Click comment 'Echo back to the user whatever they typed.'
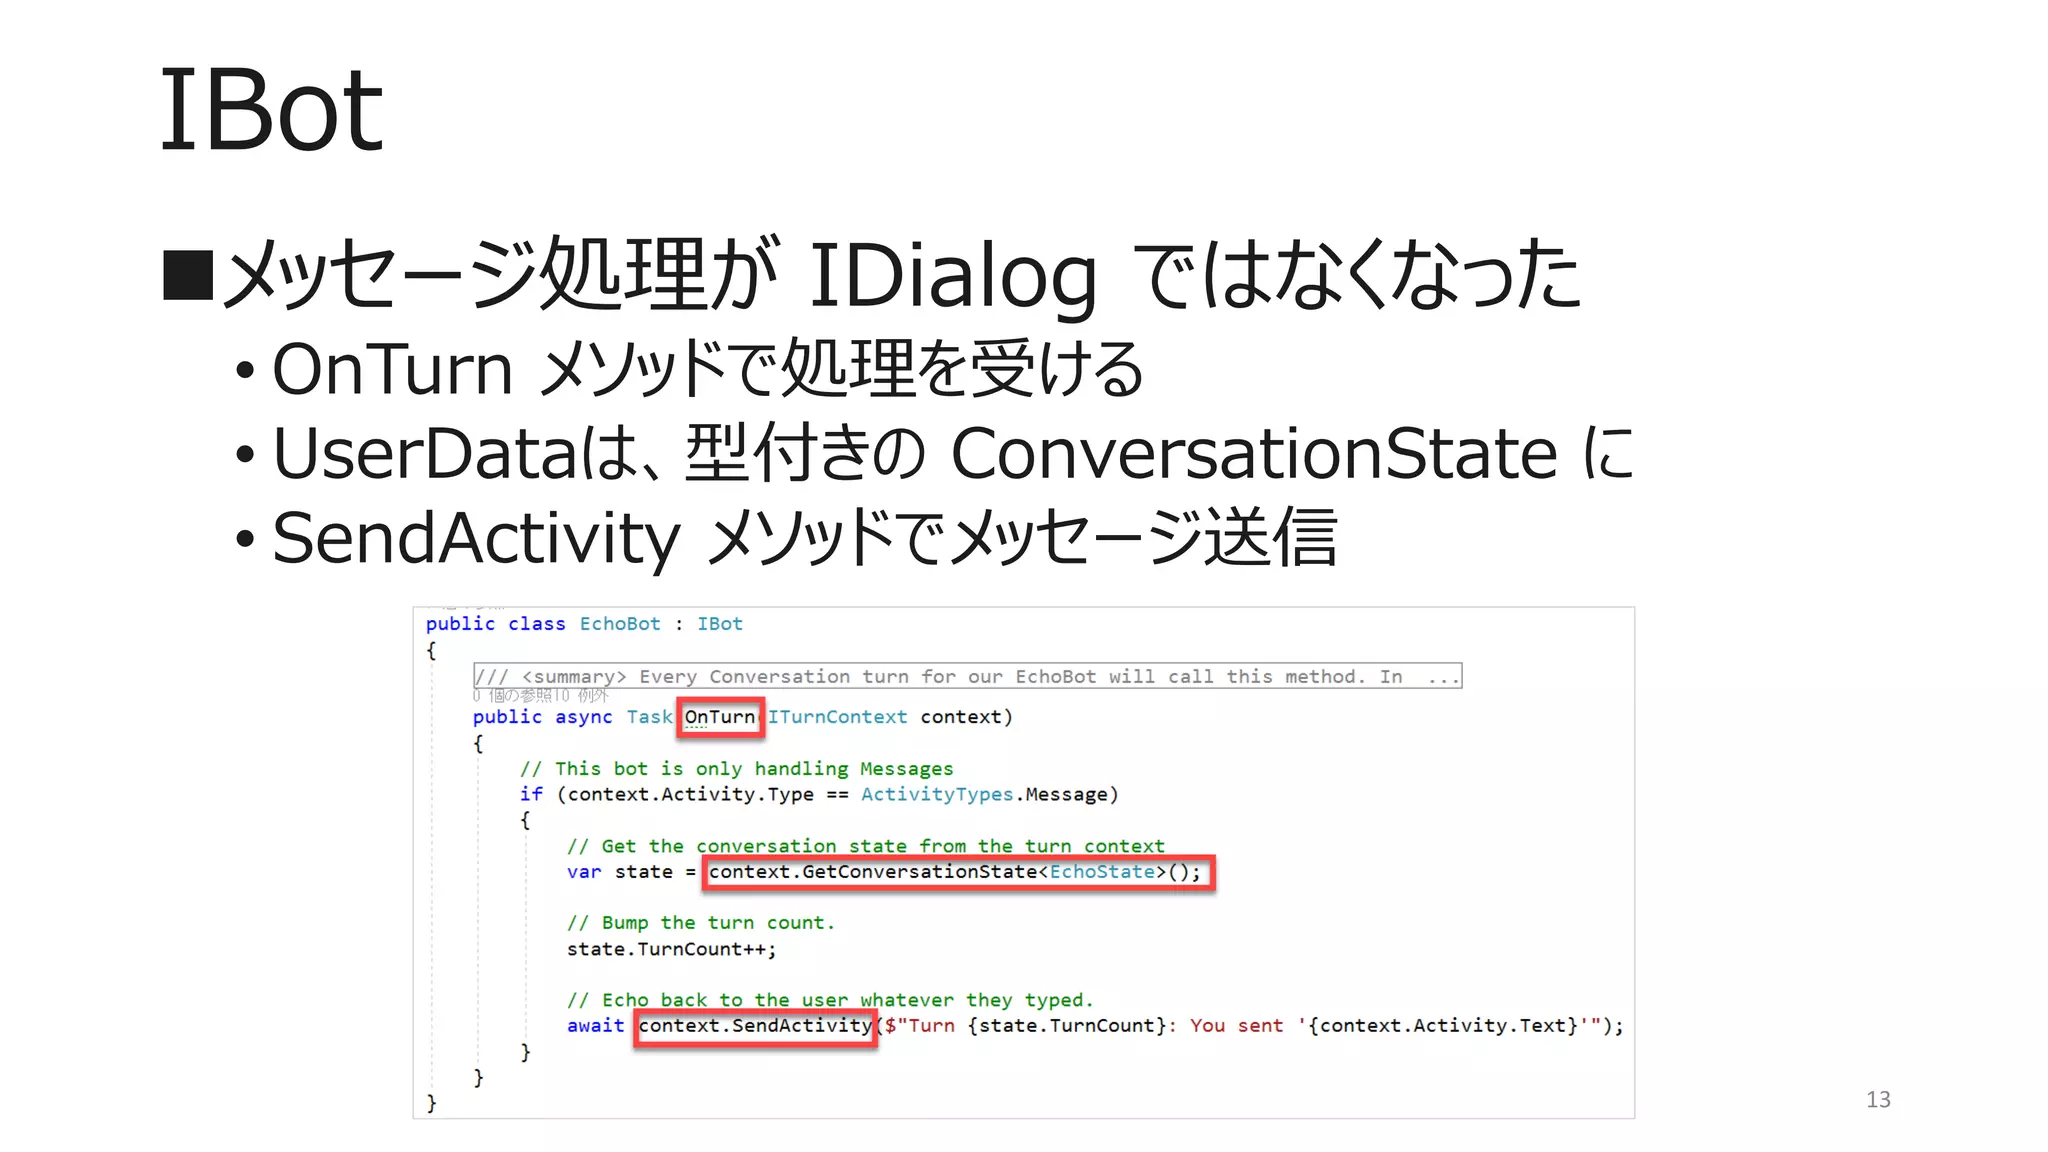Viewport: 2048px width, 1152px height. pyautogui.click(x=830, y=1000)
